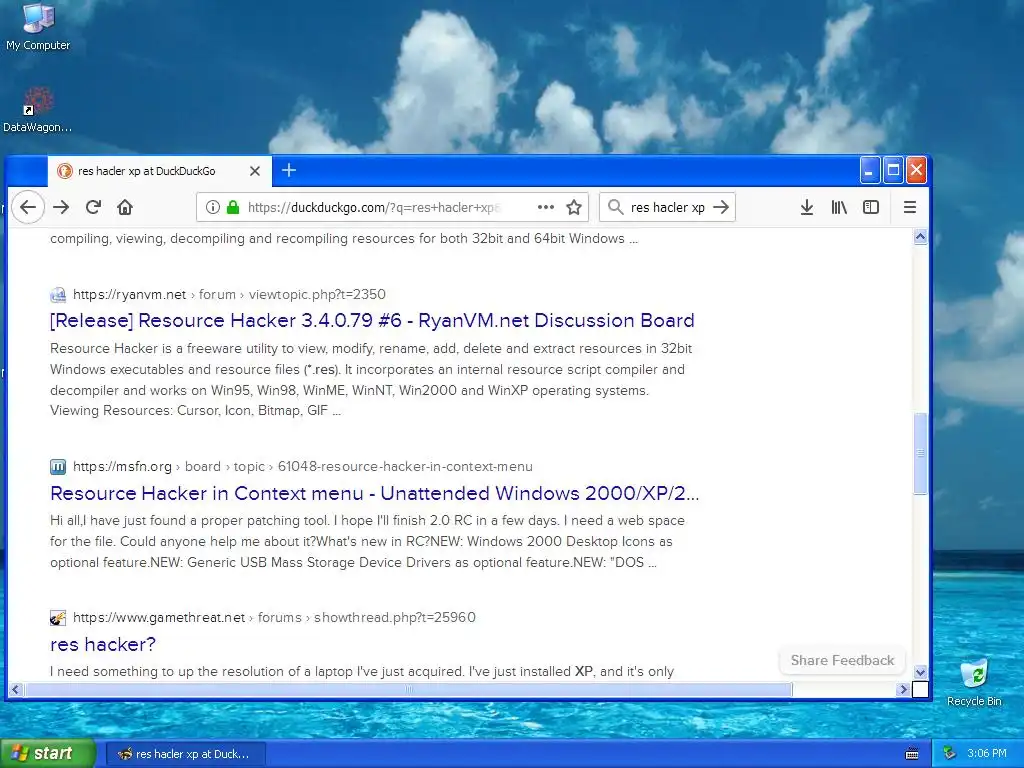The width and height of the screenshot is (1024, 768).
Task: Open RyanVM Resource Hacker 3.4.0.79 result
Action: click(372, 321)
